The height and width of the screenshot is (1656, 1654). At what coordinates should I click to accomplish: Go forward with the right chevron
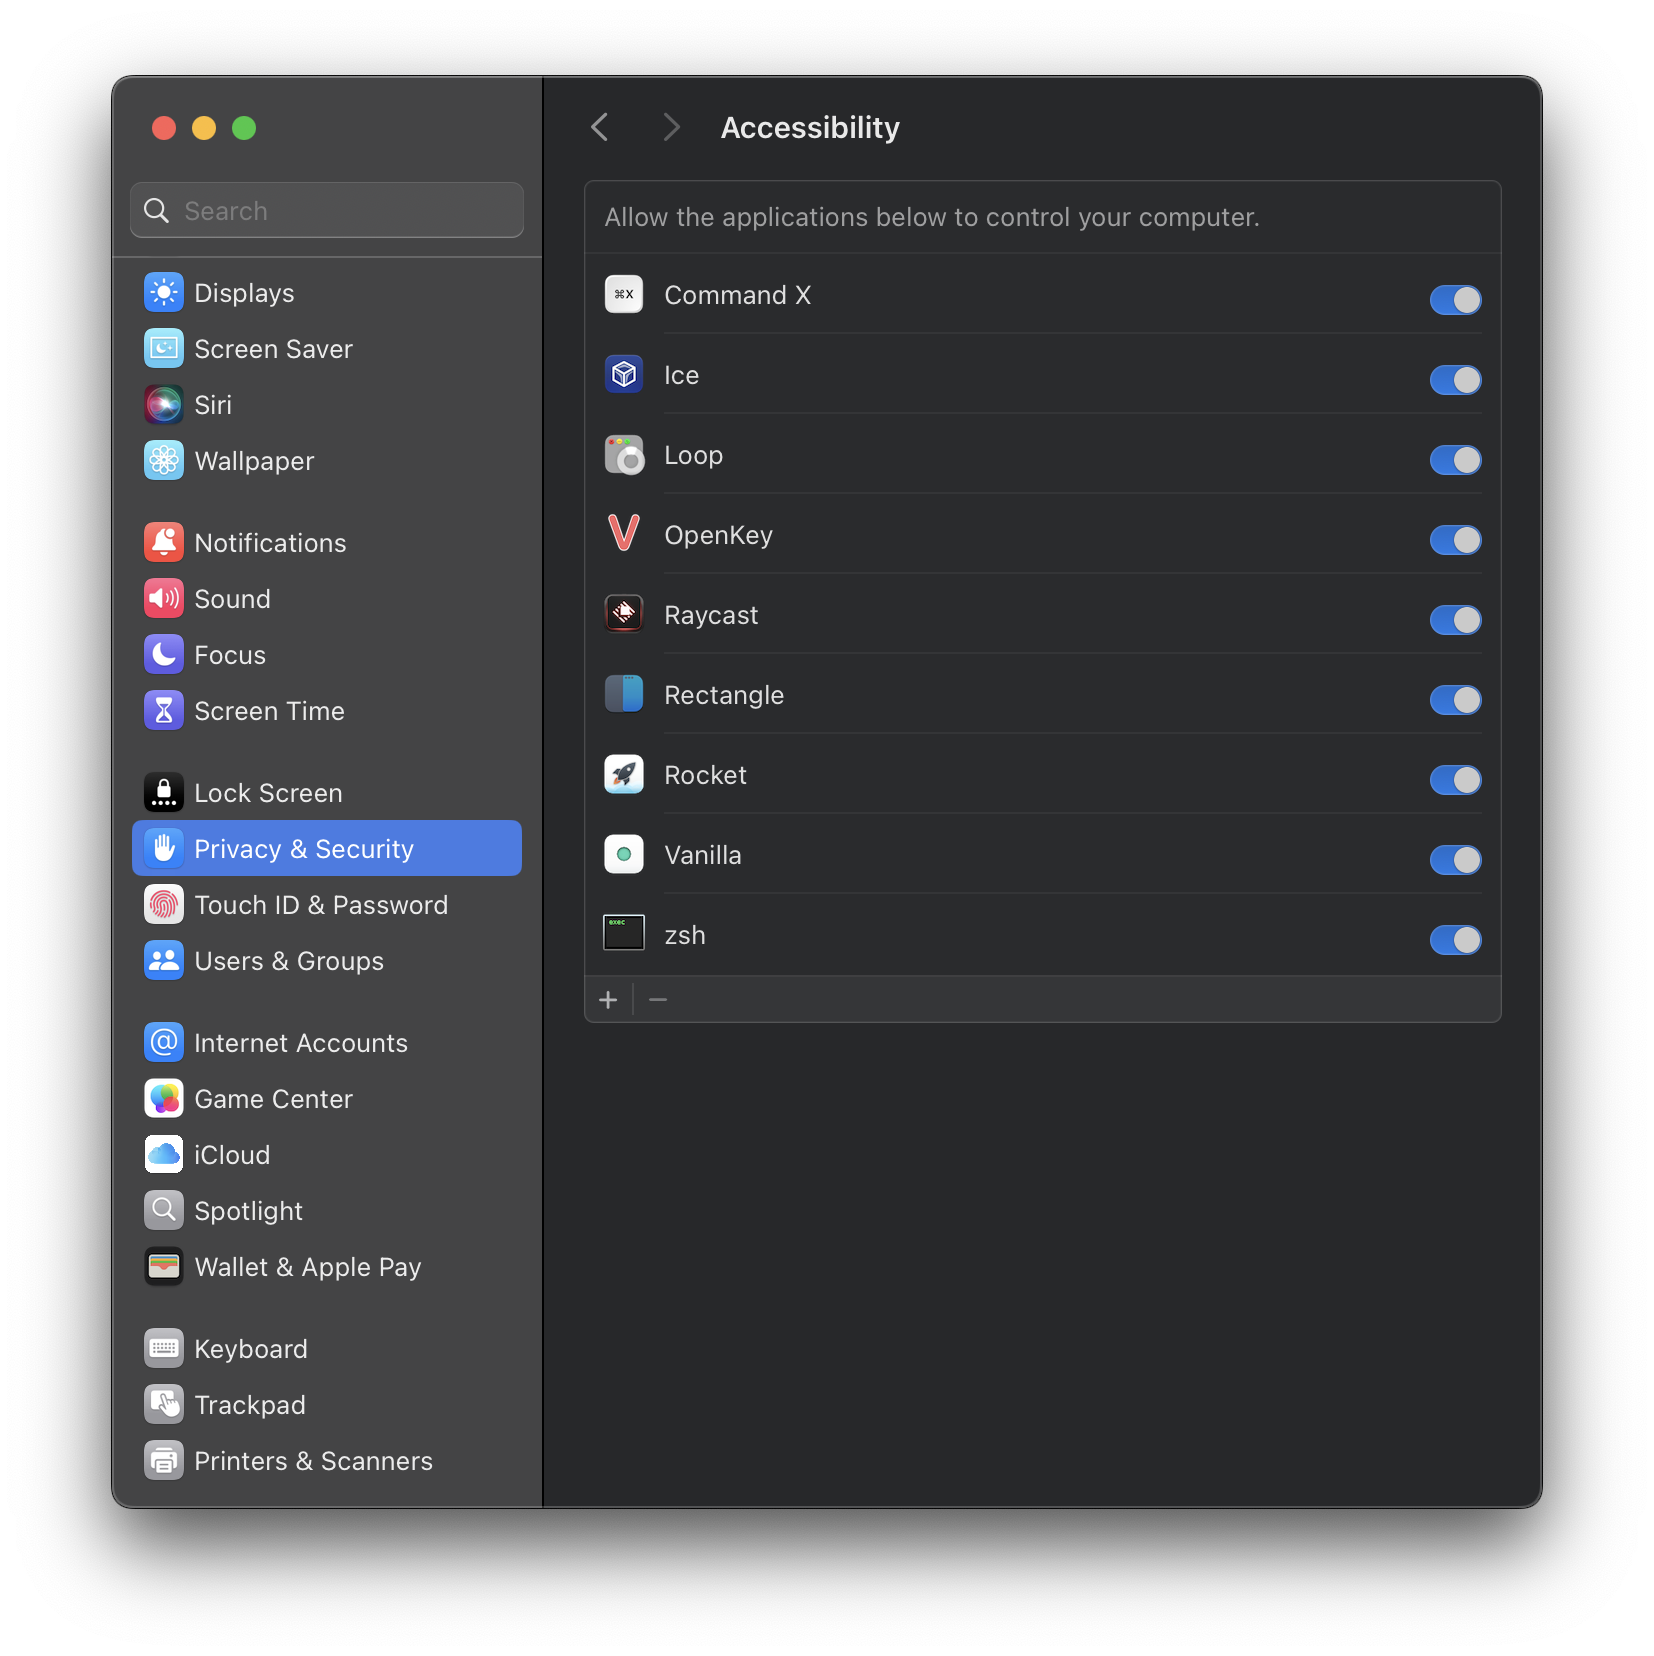(671, 128)
